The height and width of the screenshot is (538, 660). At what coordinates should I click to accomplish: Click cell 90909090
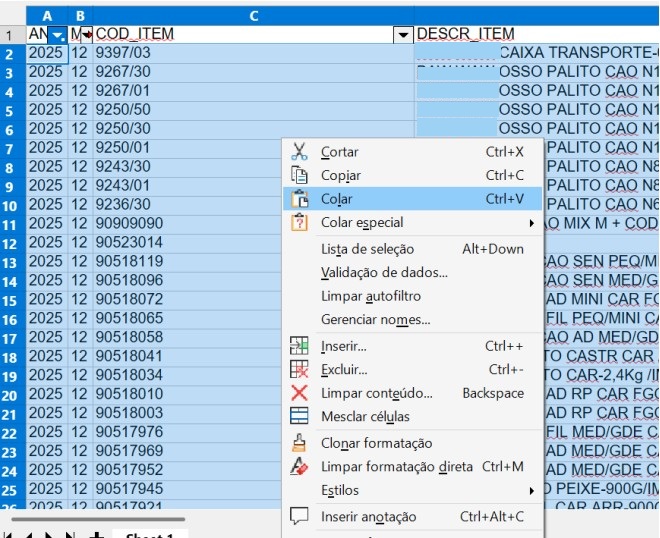pos(187,224)
